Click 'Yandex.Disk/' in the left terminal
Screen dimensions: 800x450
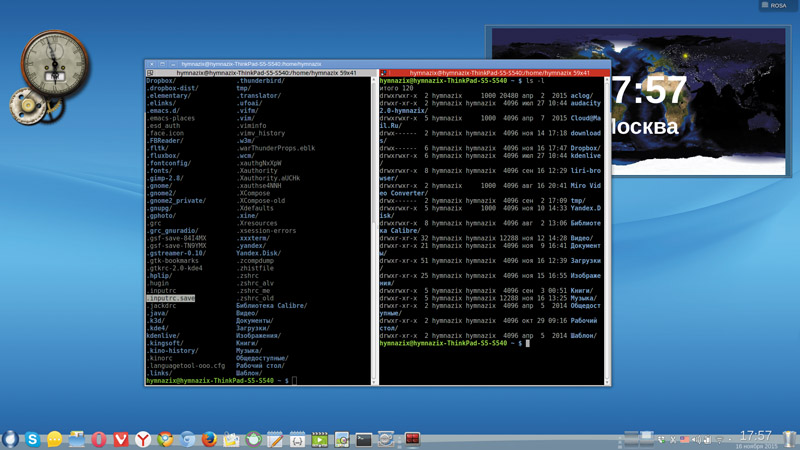pyautogui.click(x=258, y=253)
